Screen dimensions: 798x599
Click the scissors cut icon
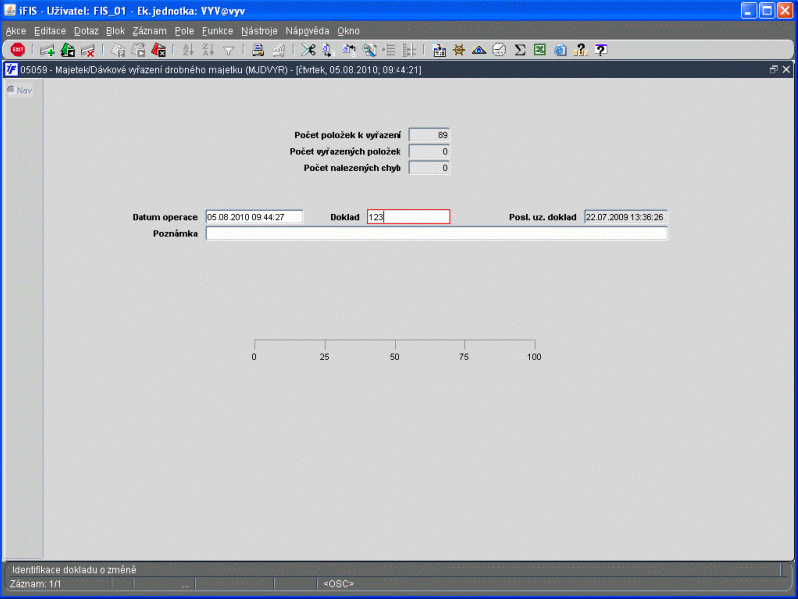click(308, 50)
